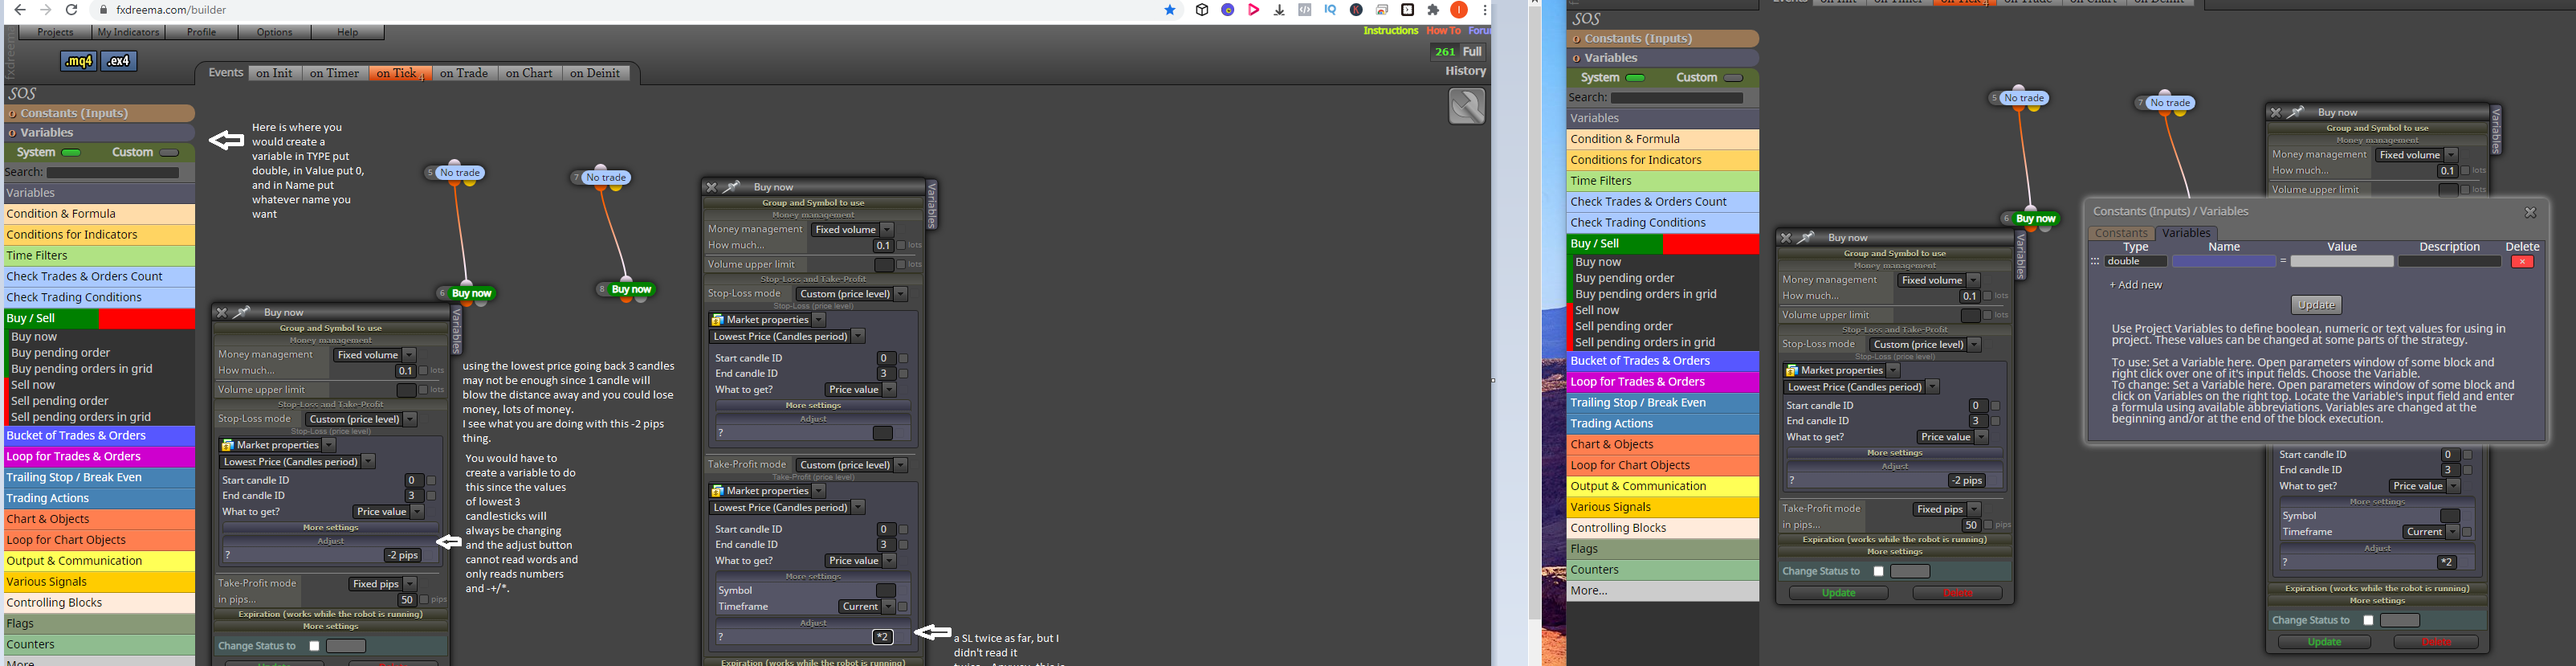The width and height of the screenshot is (2576, 666).
Task: Open the blue IQ extension icon
Action: [x=1330, y=10]
